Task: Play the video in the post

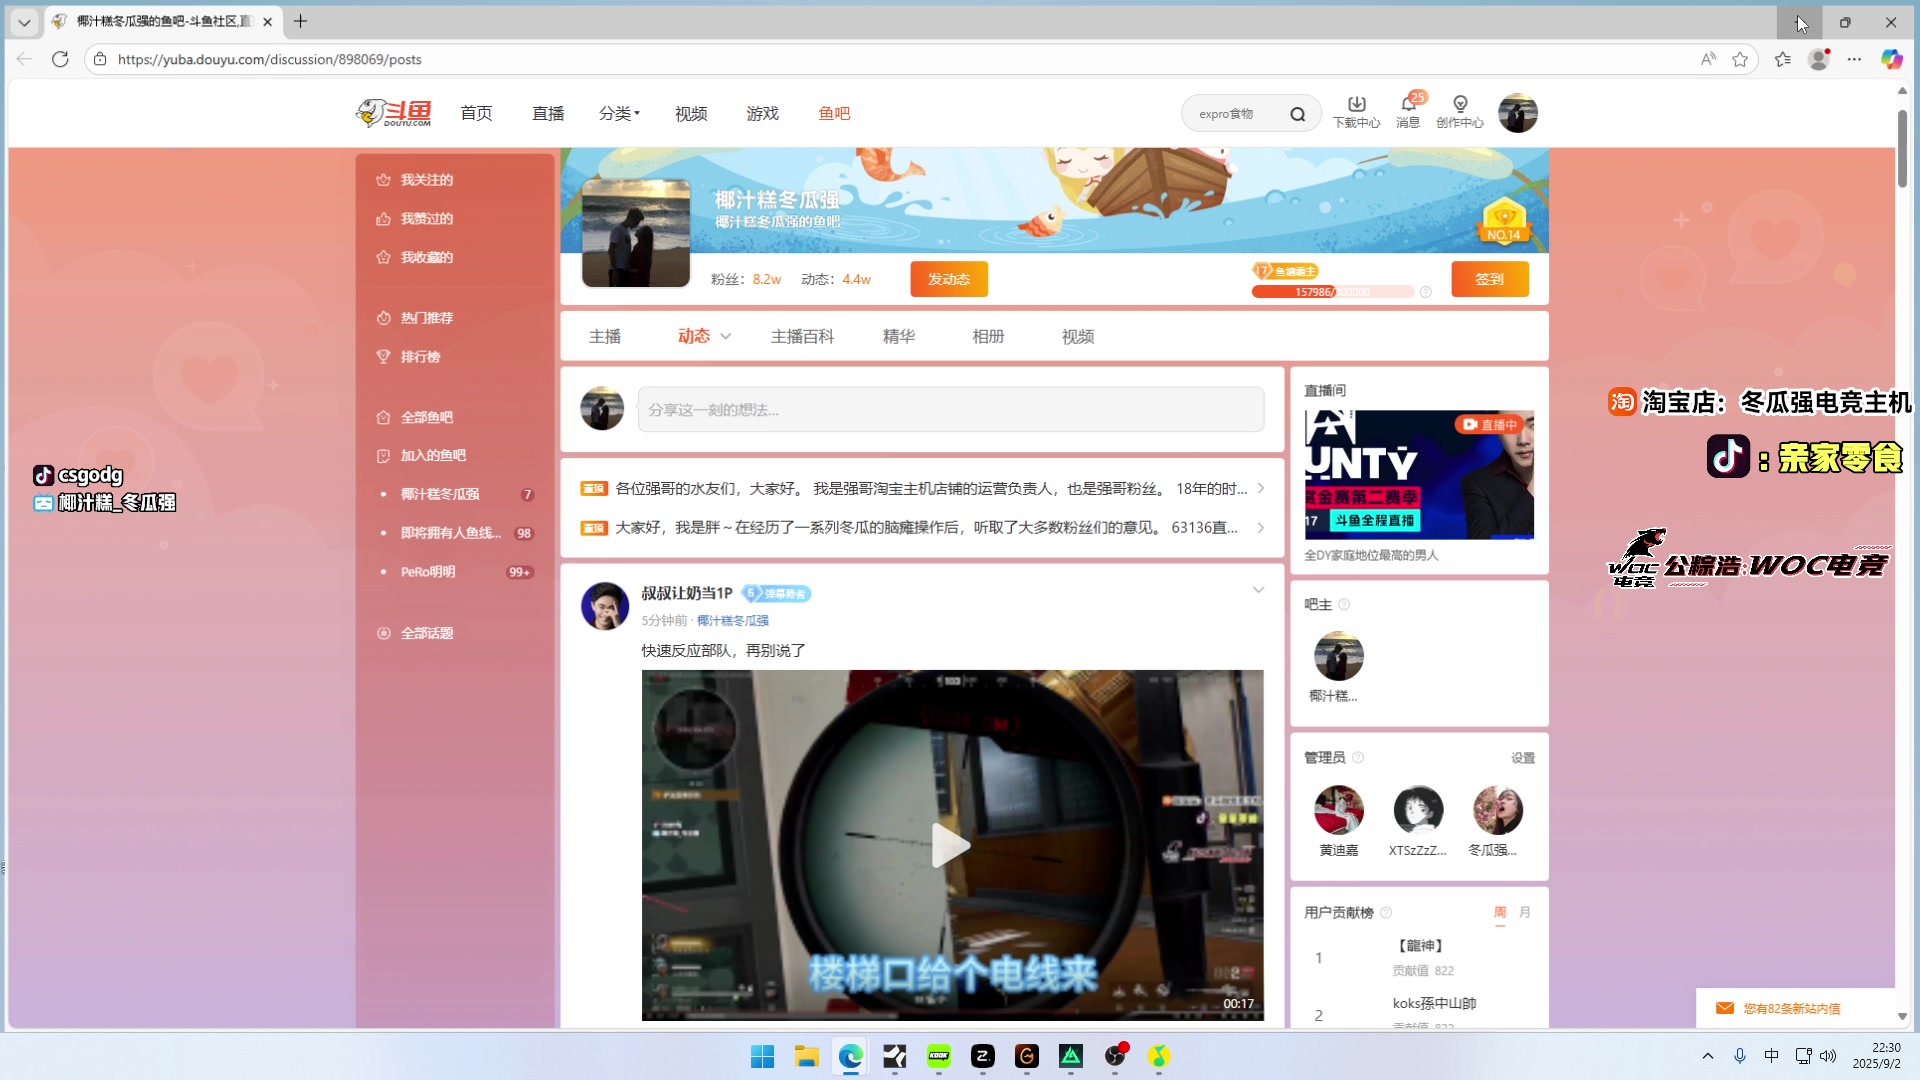Action: pos(951,846)
